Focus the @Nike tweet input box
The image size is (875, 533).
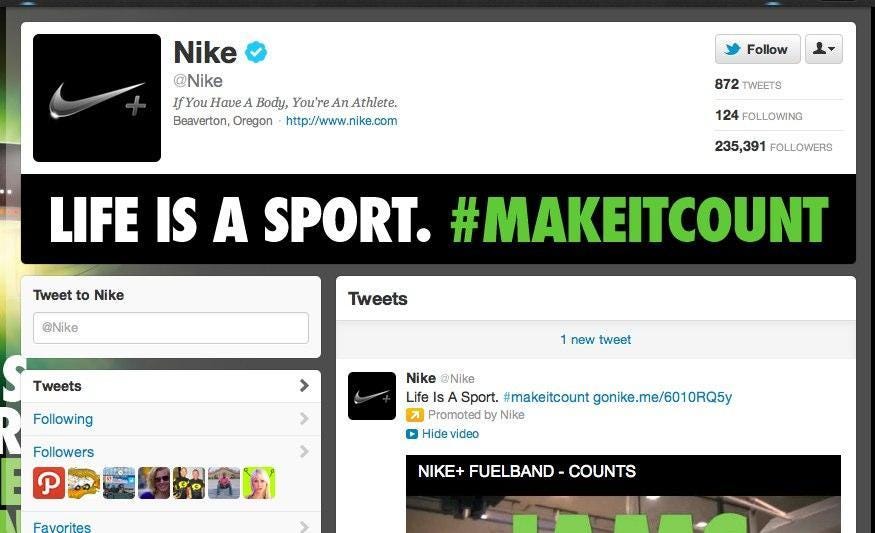[171, 328]
